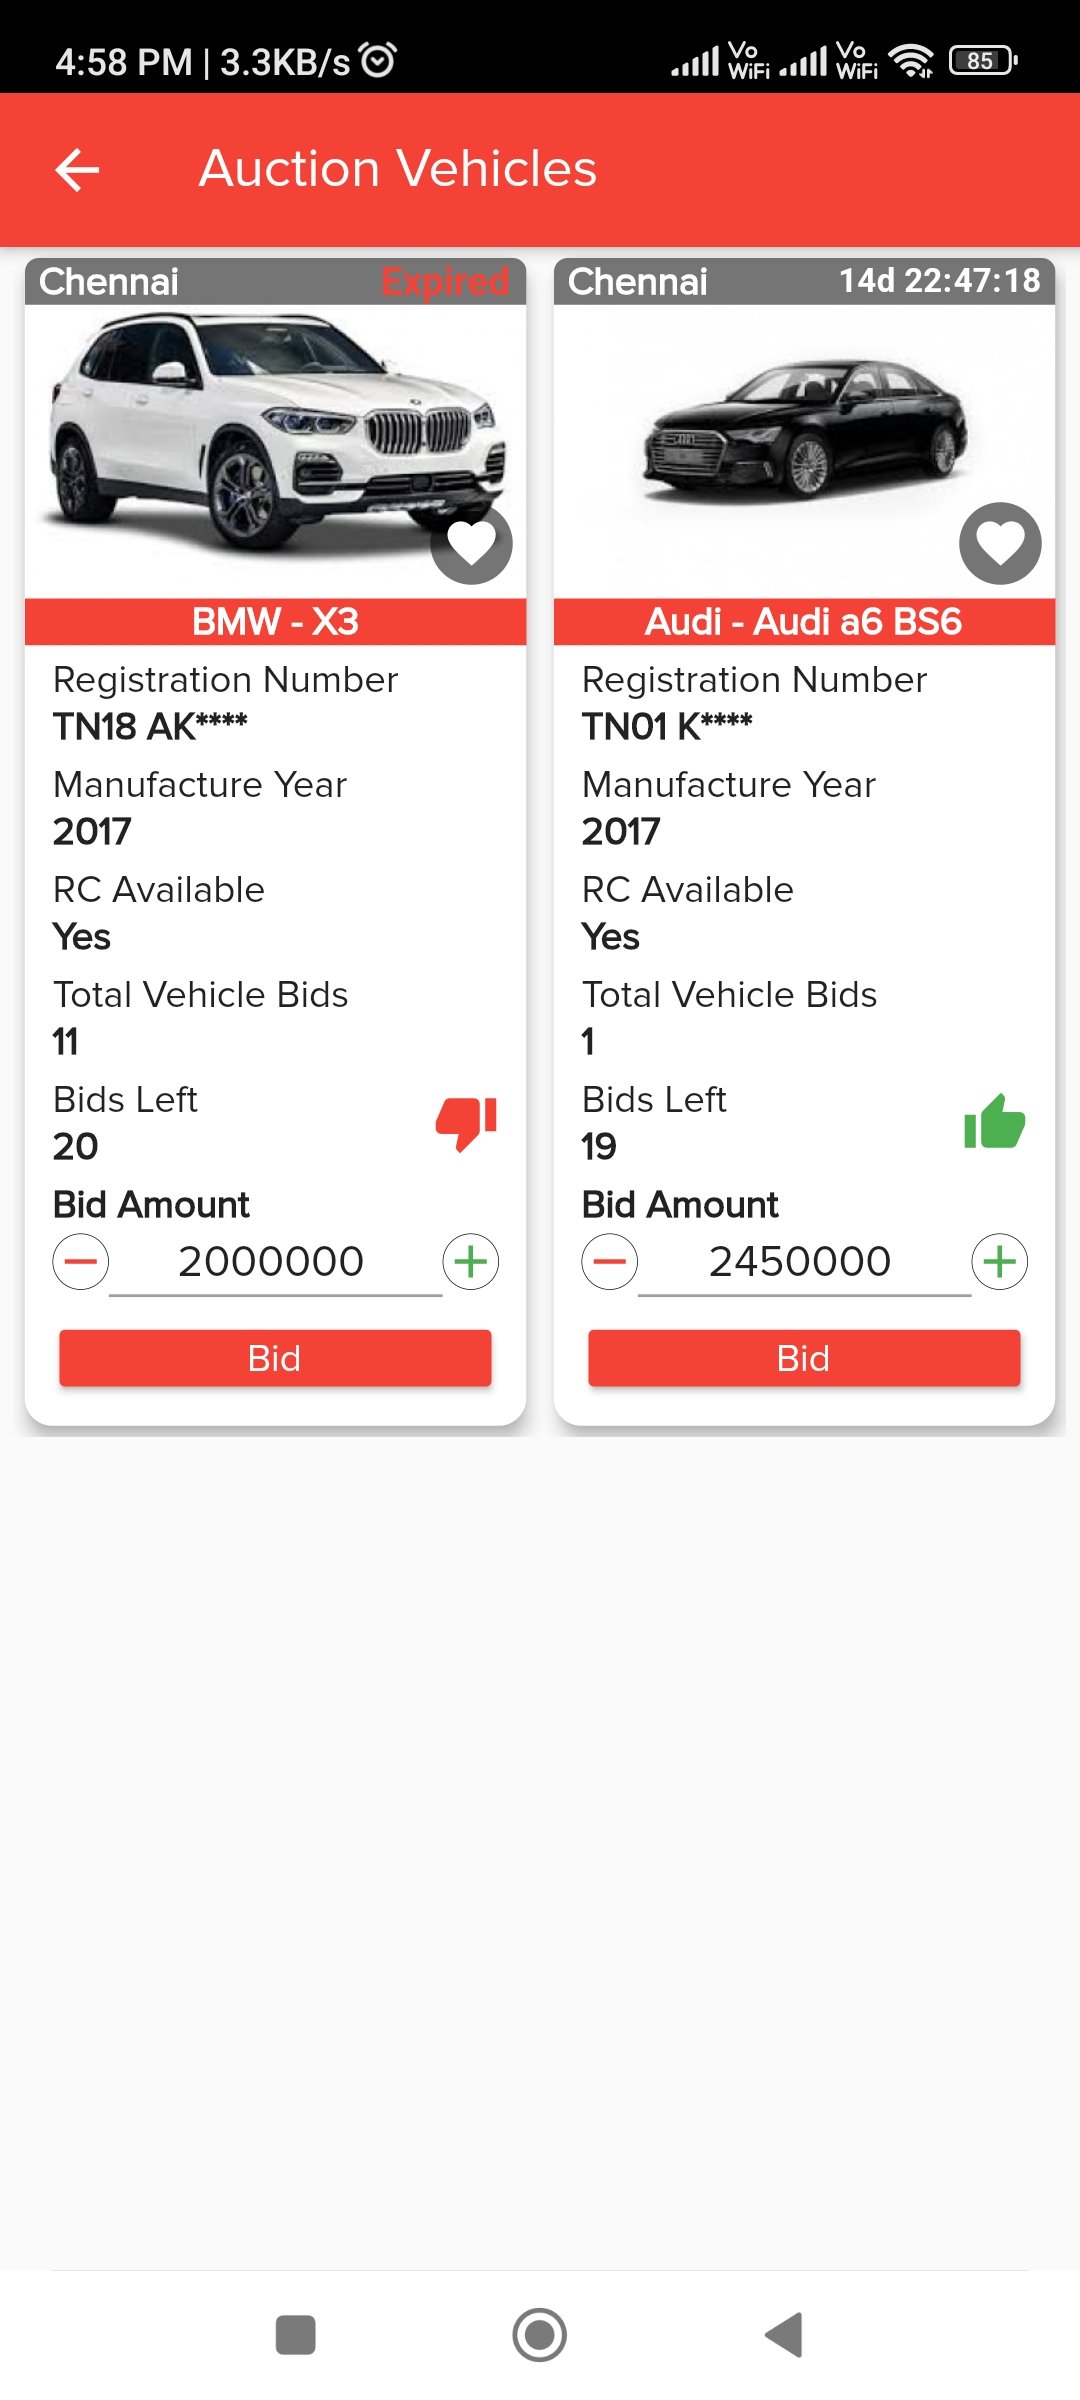This screenshot has width=1080, height=2400.
Task: Place bid on the BMW X3
Action: pyautogui.click(x=275, y=1358)
